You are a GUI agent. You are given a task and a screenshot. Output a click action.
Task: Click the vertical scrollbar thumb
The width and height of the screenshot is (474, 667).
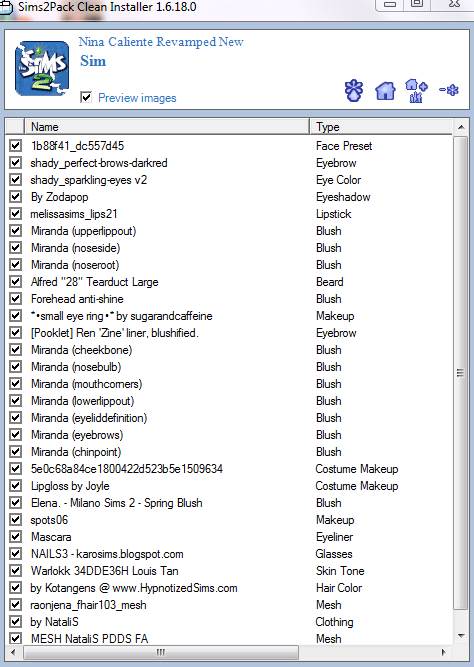pos(460,373)
